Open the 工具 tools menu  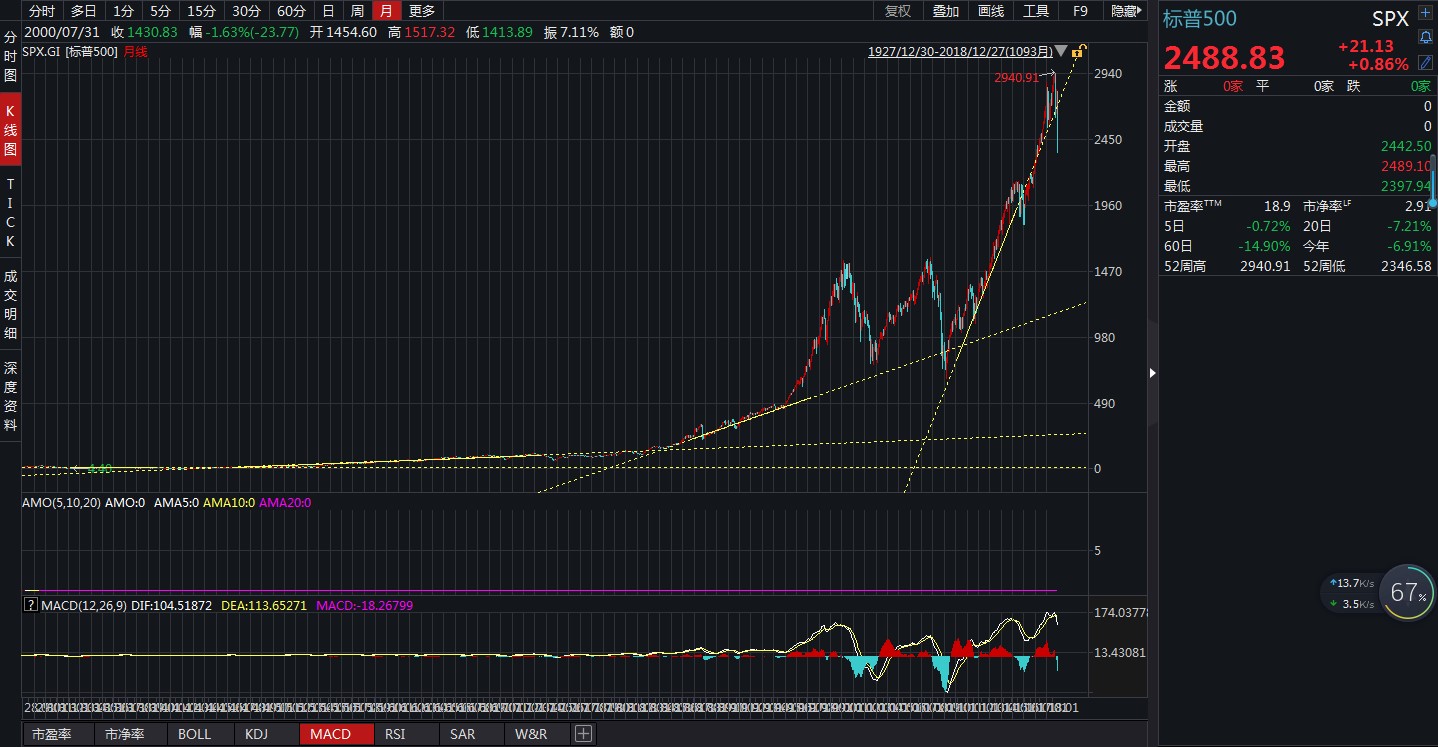pyautogui.click(x=1036, y=11)
